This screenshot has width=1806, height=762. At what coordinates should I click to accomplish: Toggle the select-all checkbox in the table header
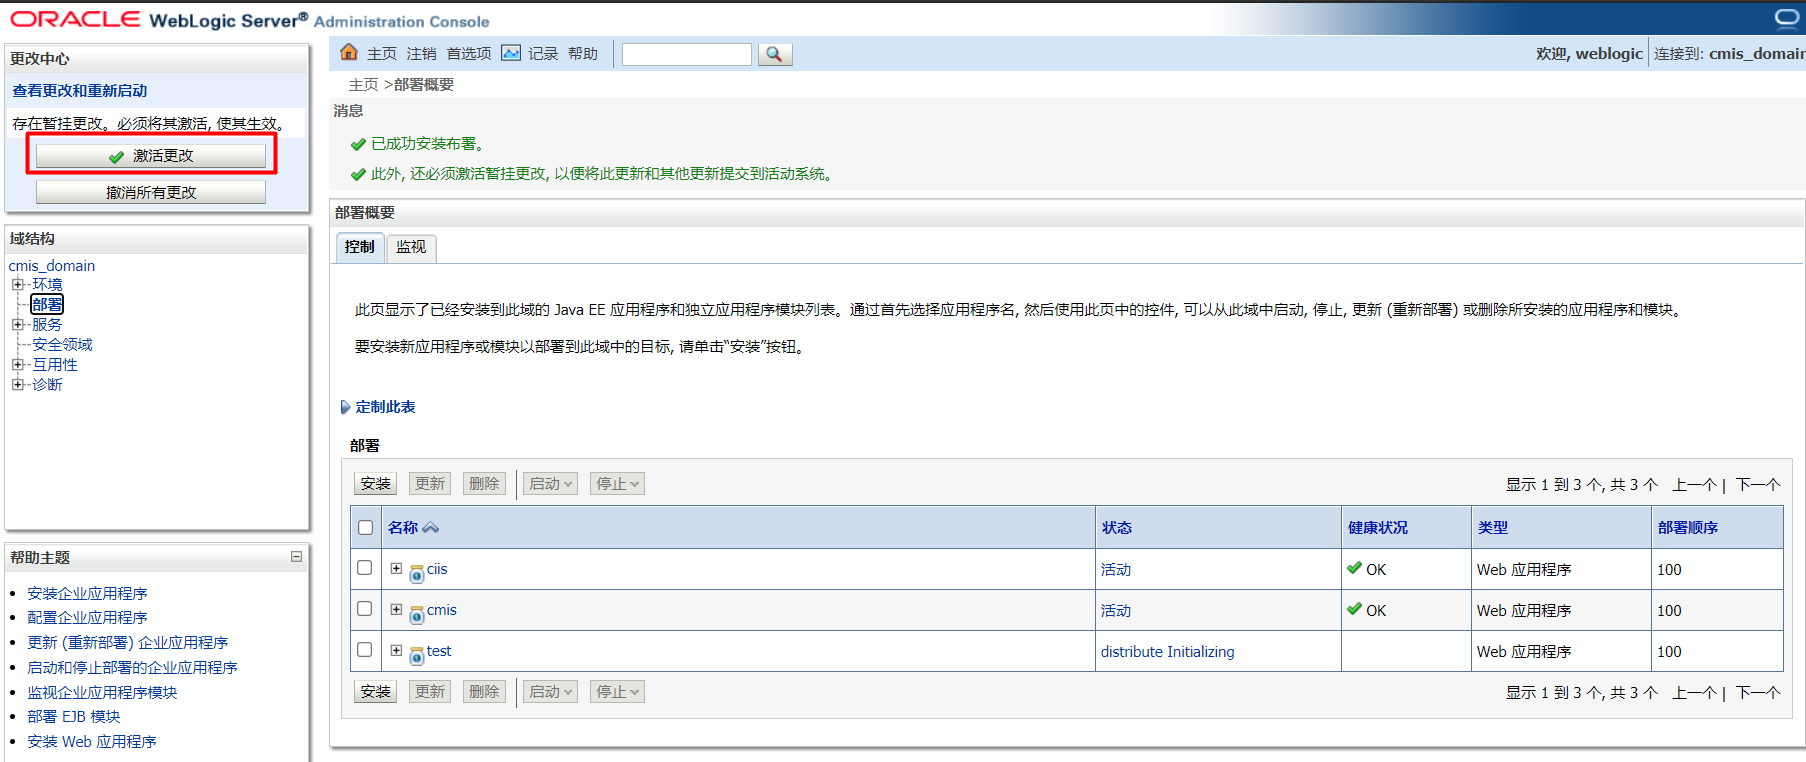coord(365,527)
